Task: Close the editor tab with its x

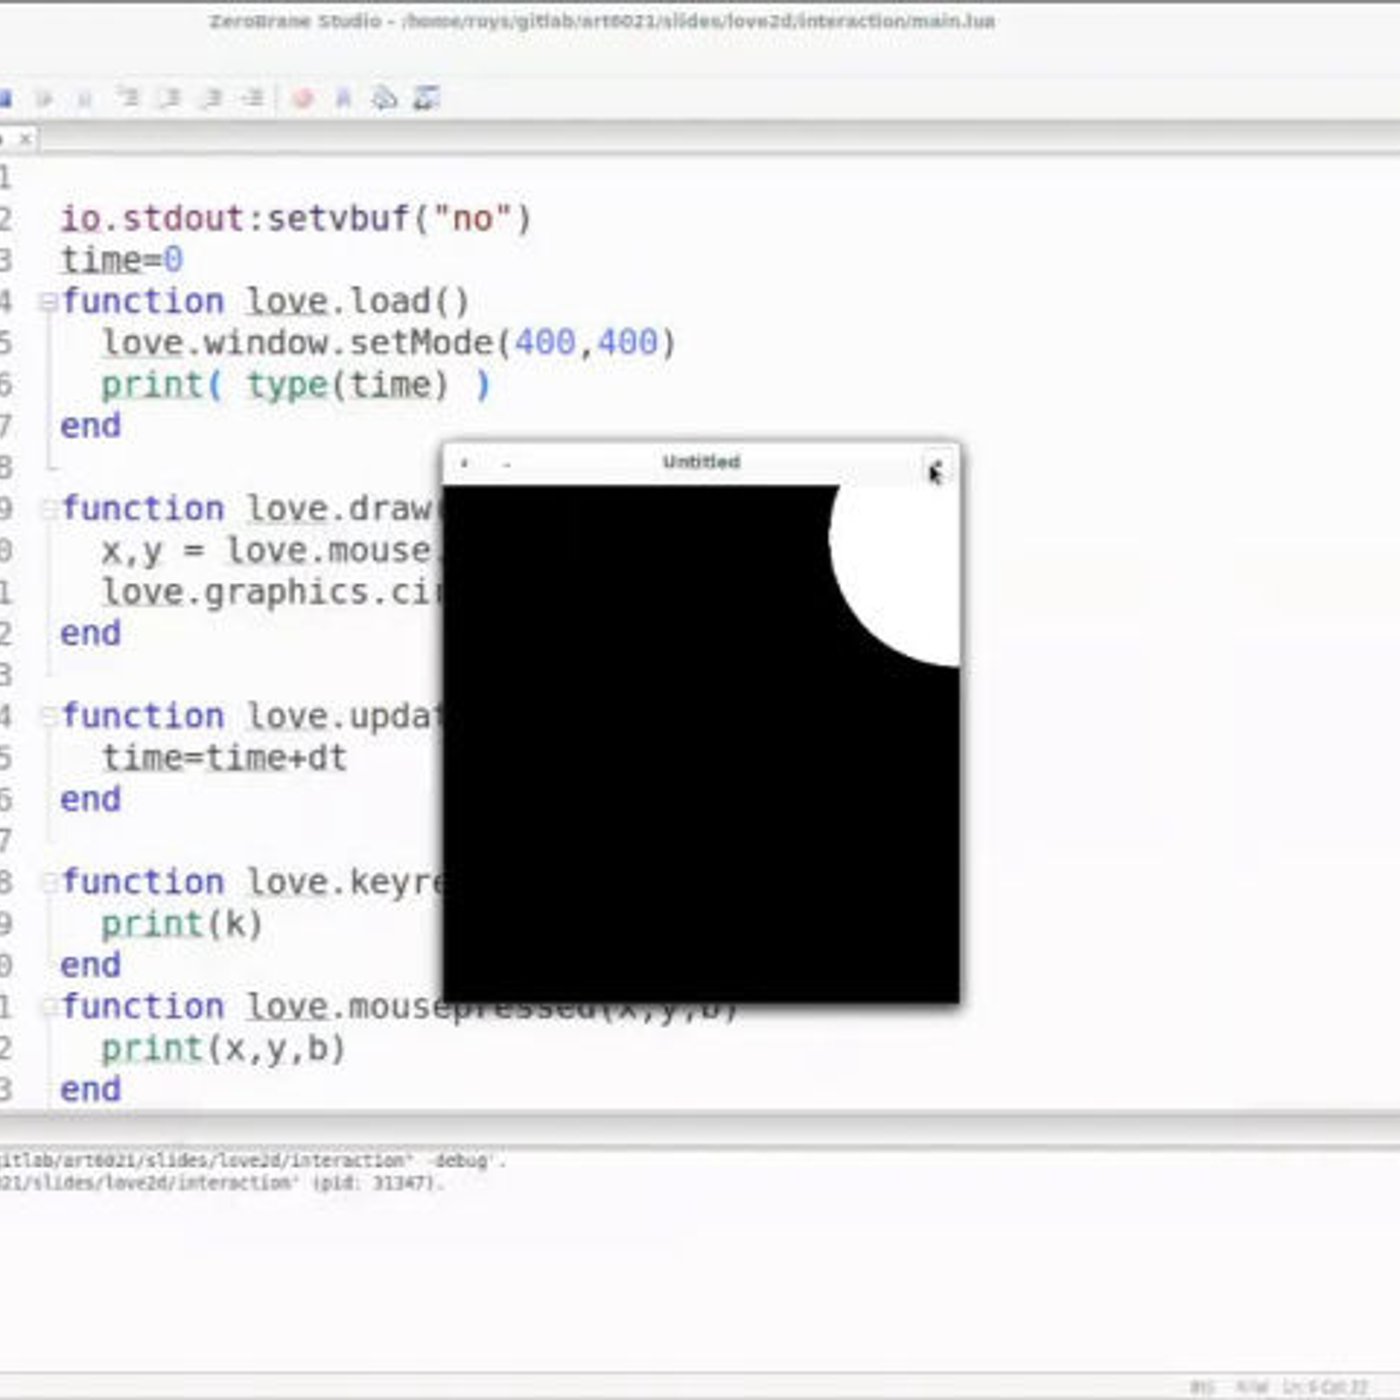Action: pyautogui.click(x=25, y=139)
